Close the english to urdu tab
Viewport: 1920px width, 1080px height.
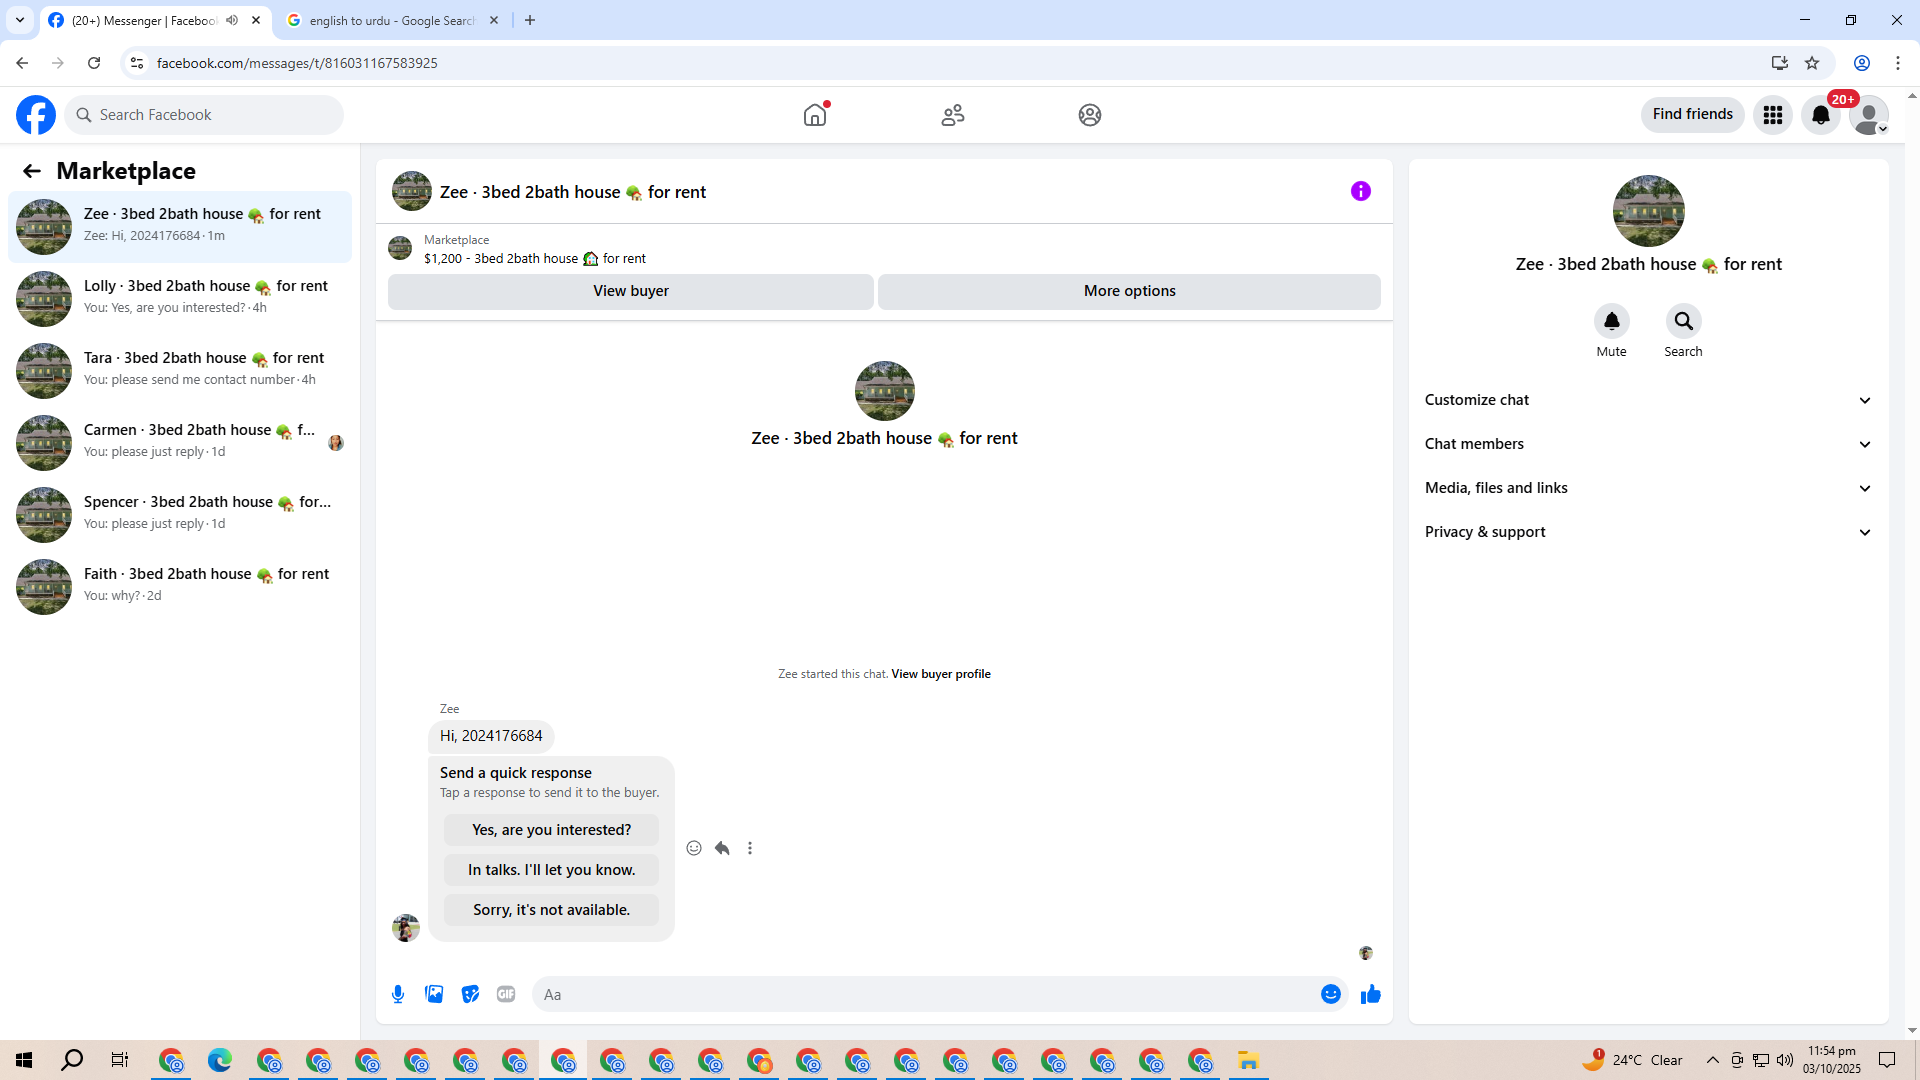tap(494, 20)
